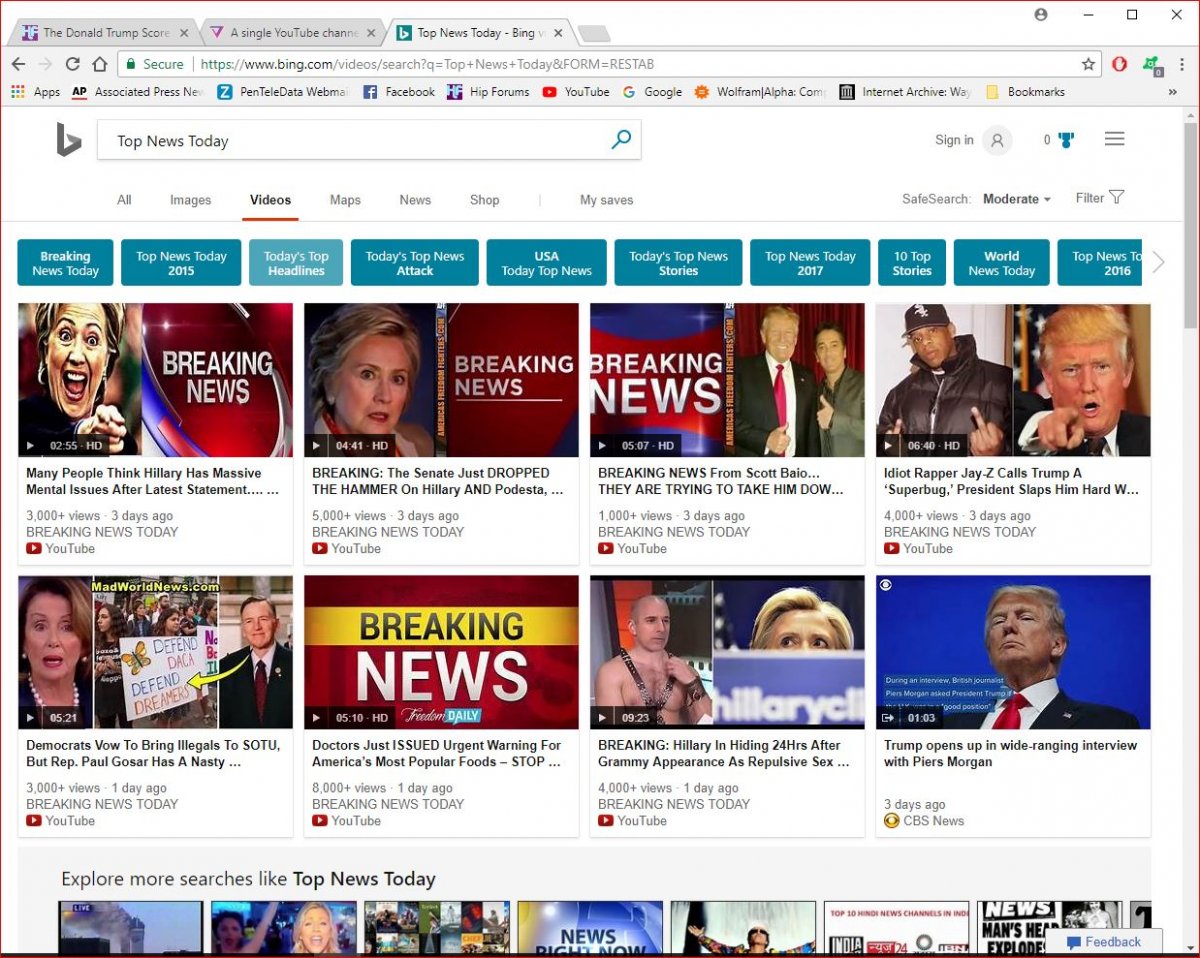Open the SafeSearch Moderate dropdown
Viewport: 1200px width, 958px height.
click(1017, 199)
